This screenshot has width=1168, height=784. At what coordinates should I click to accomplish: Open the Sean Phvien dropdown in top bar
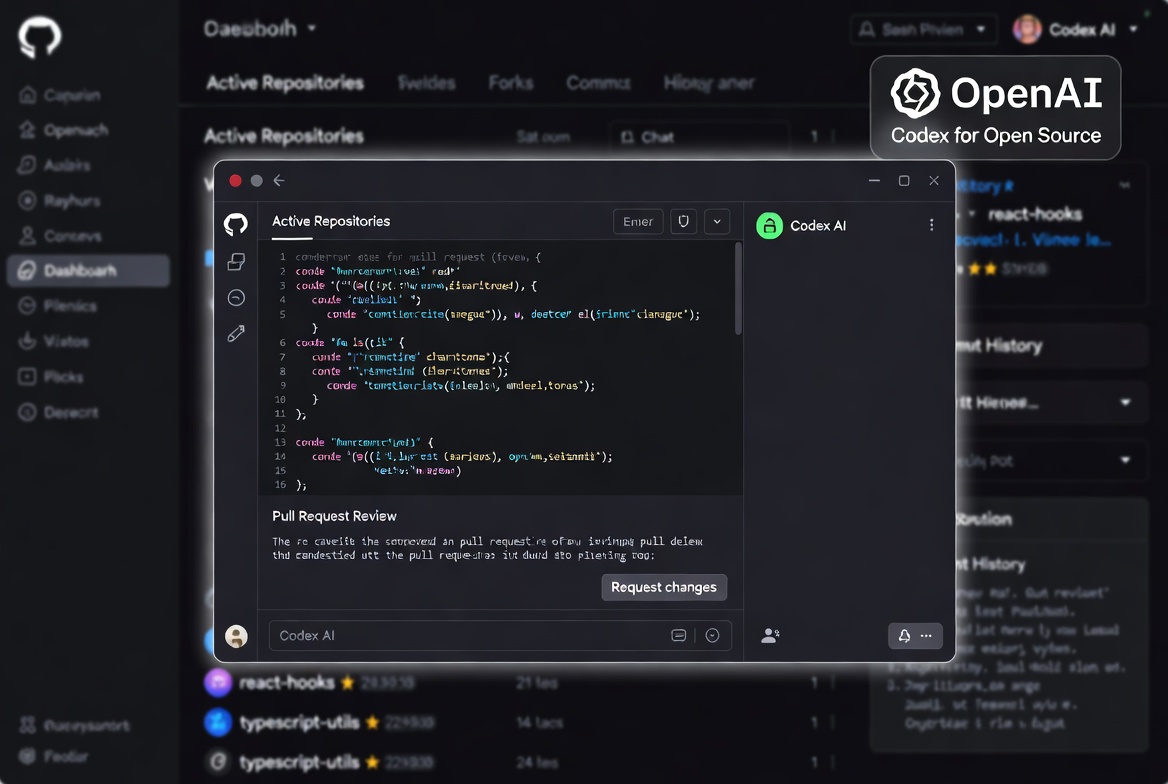923,29
